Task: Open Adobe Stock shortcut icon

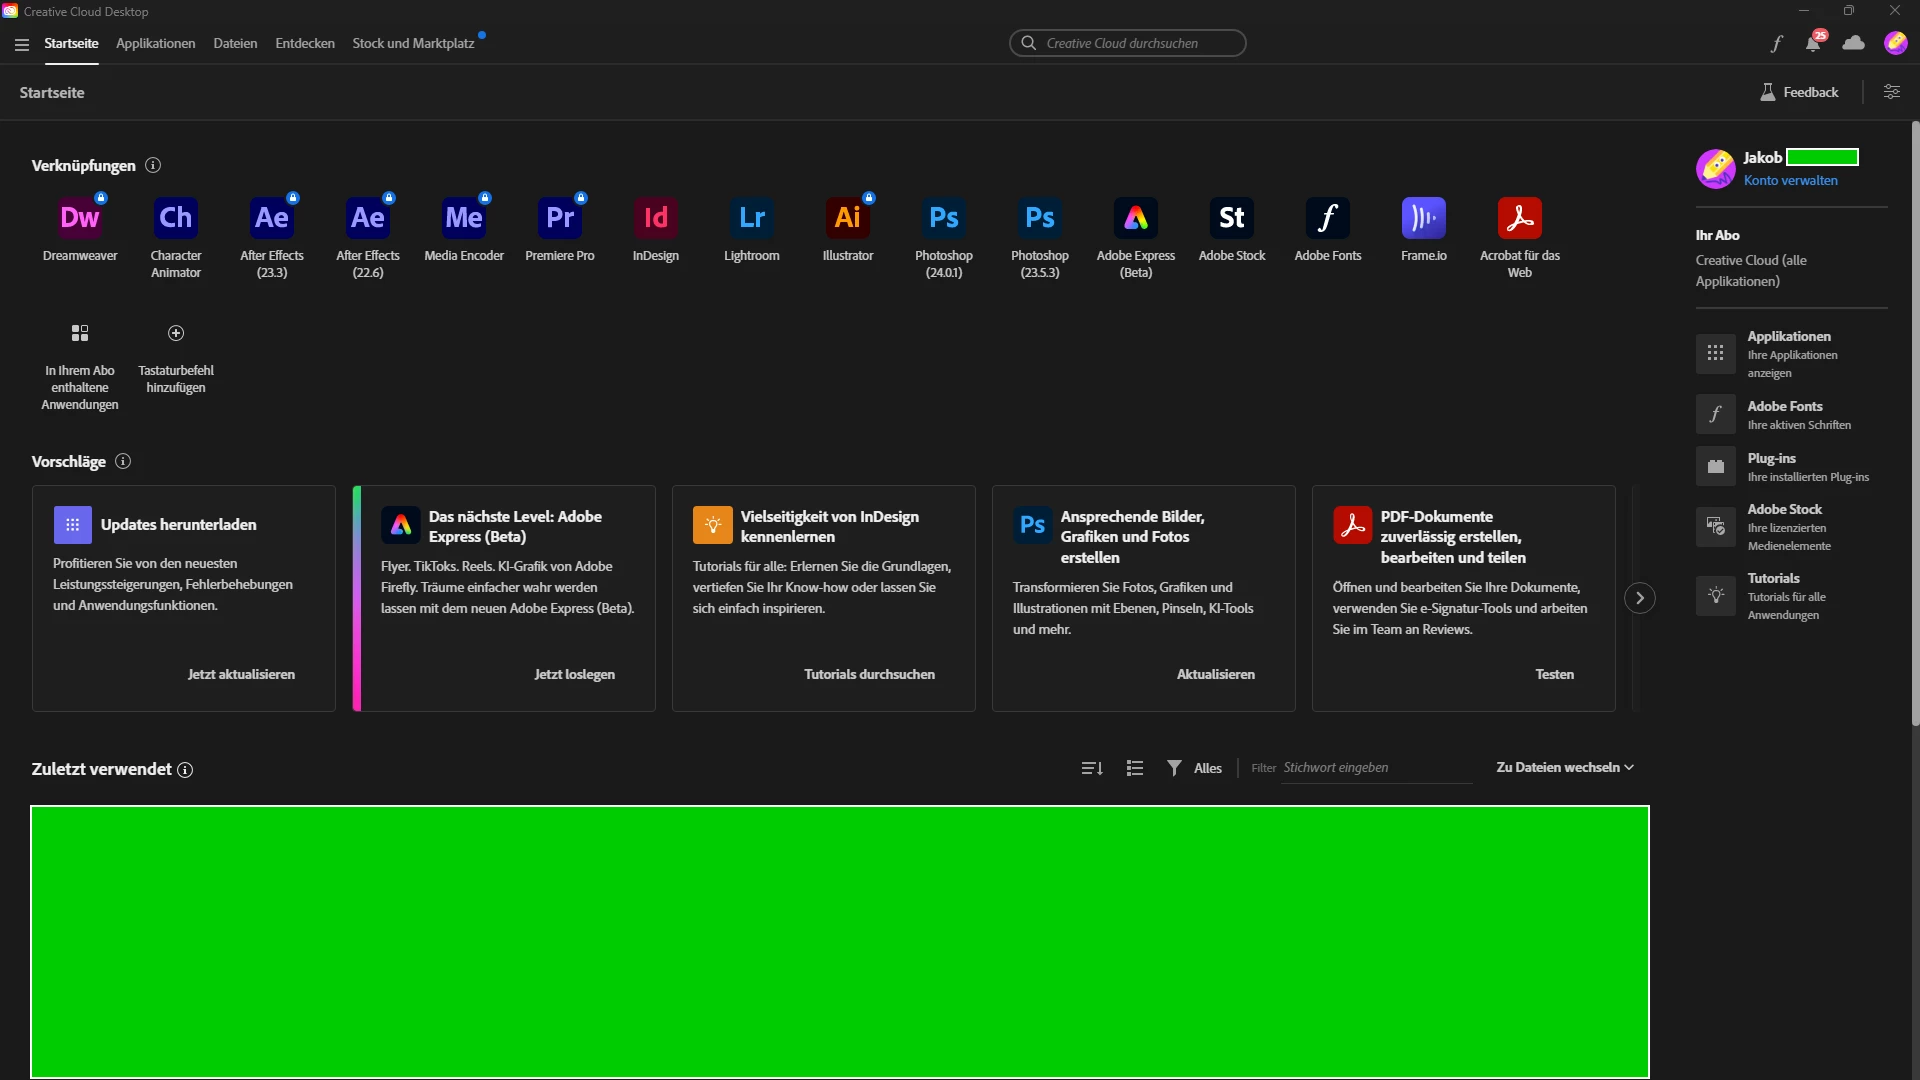Action: [1232, 218]
